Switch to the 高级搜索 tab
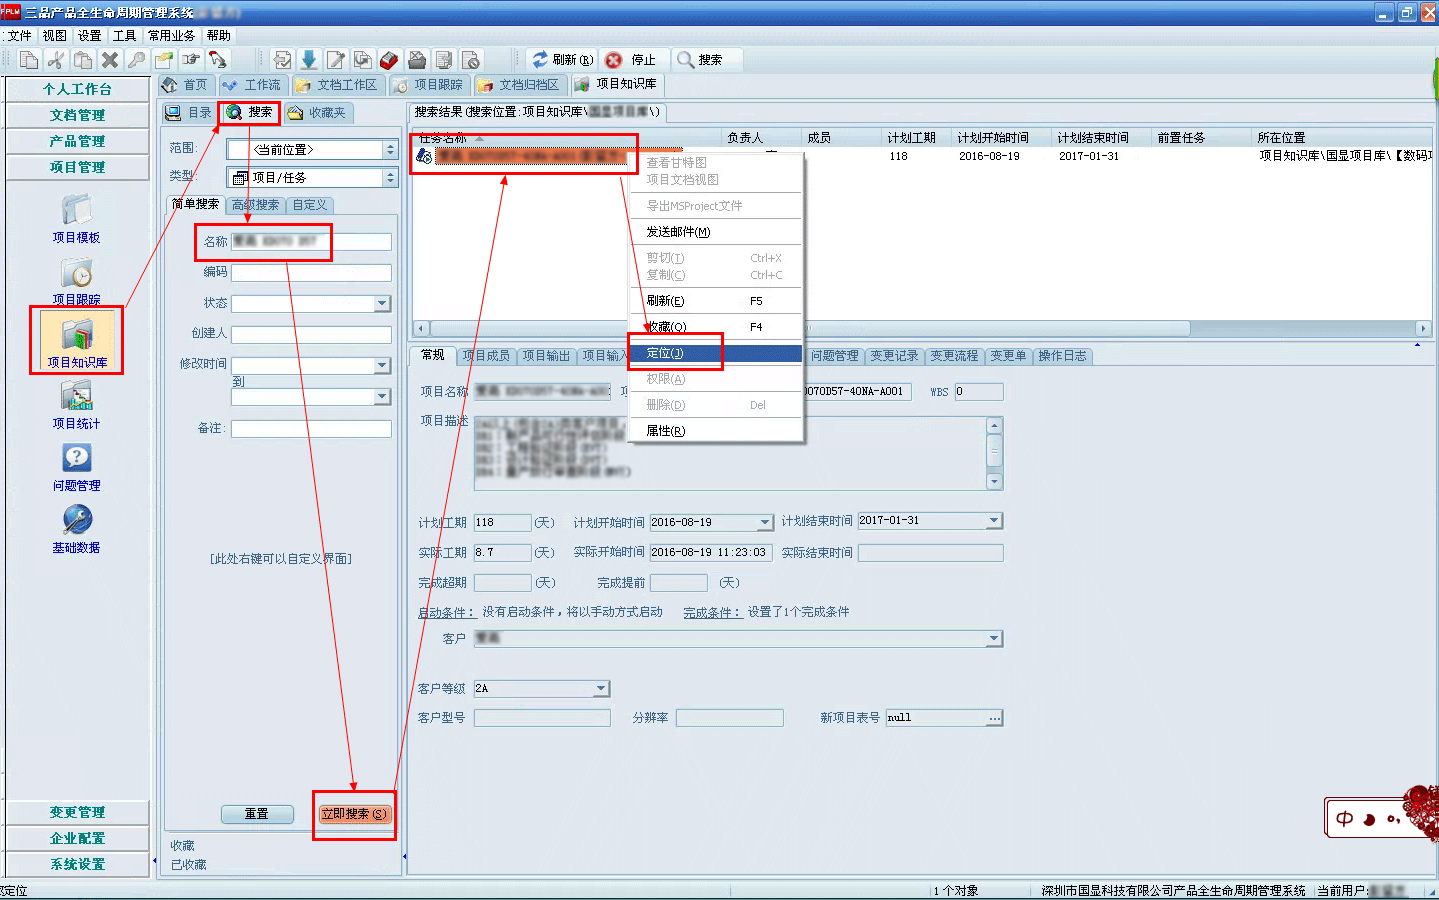Screen dimensions: 1439x900 pos(255,205)
